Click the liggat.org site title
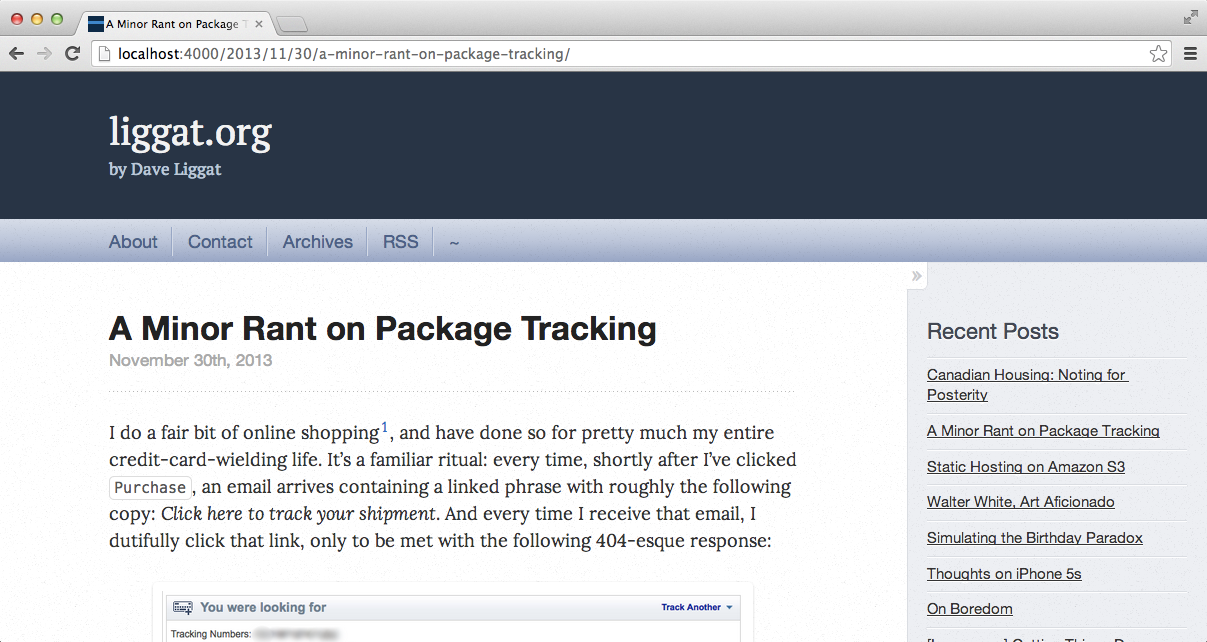 tap(190, 132)
